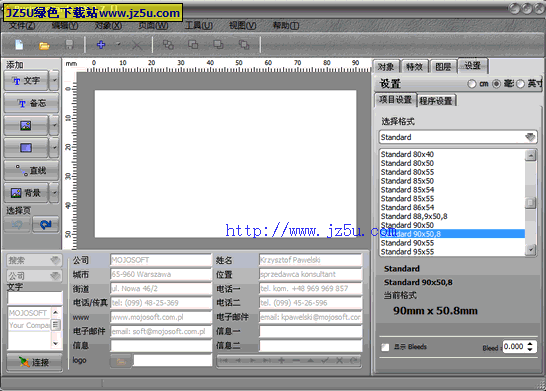This screenshot has width=546, height=391.
Task: Open the 对象 menu
Action: 108,26
